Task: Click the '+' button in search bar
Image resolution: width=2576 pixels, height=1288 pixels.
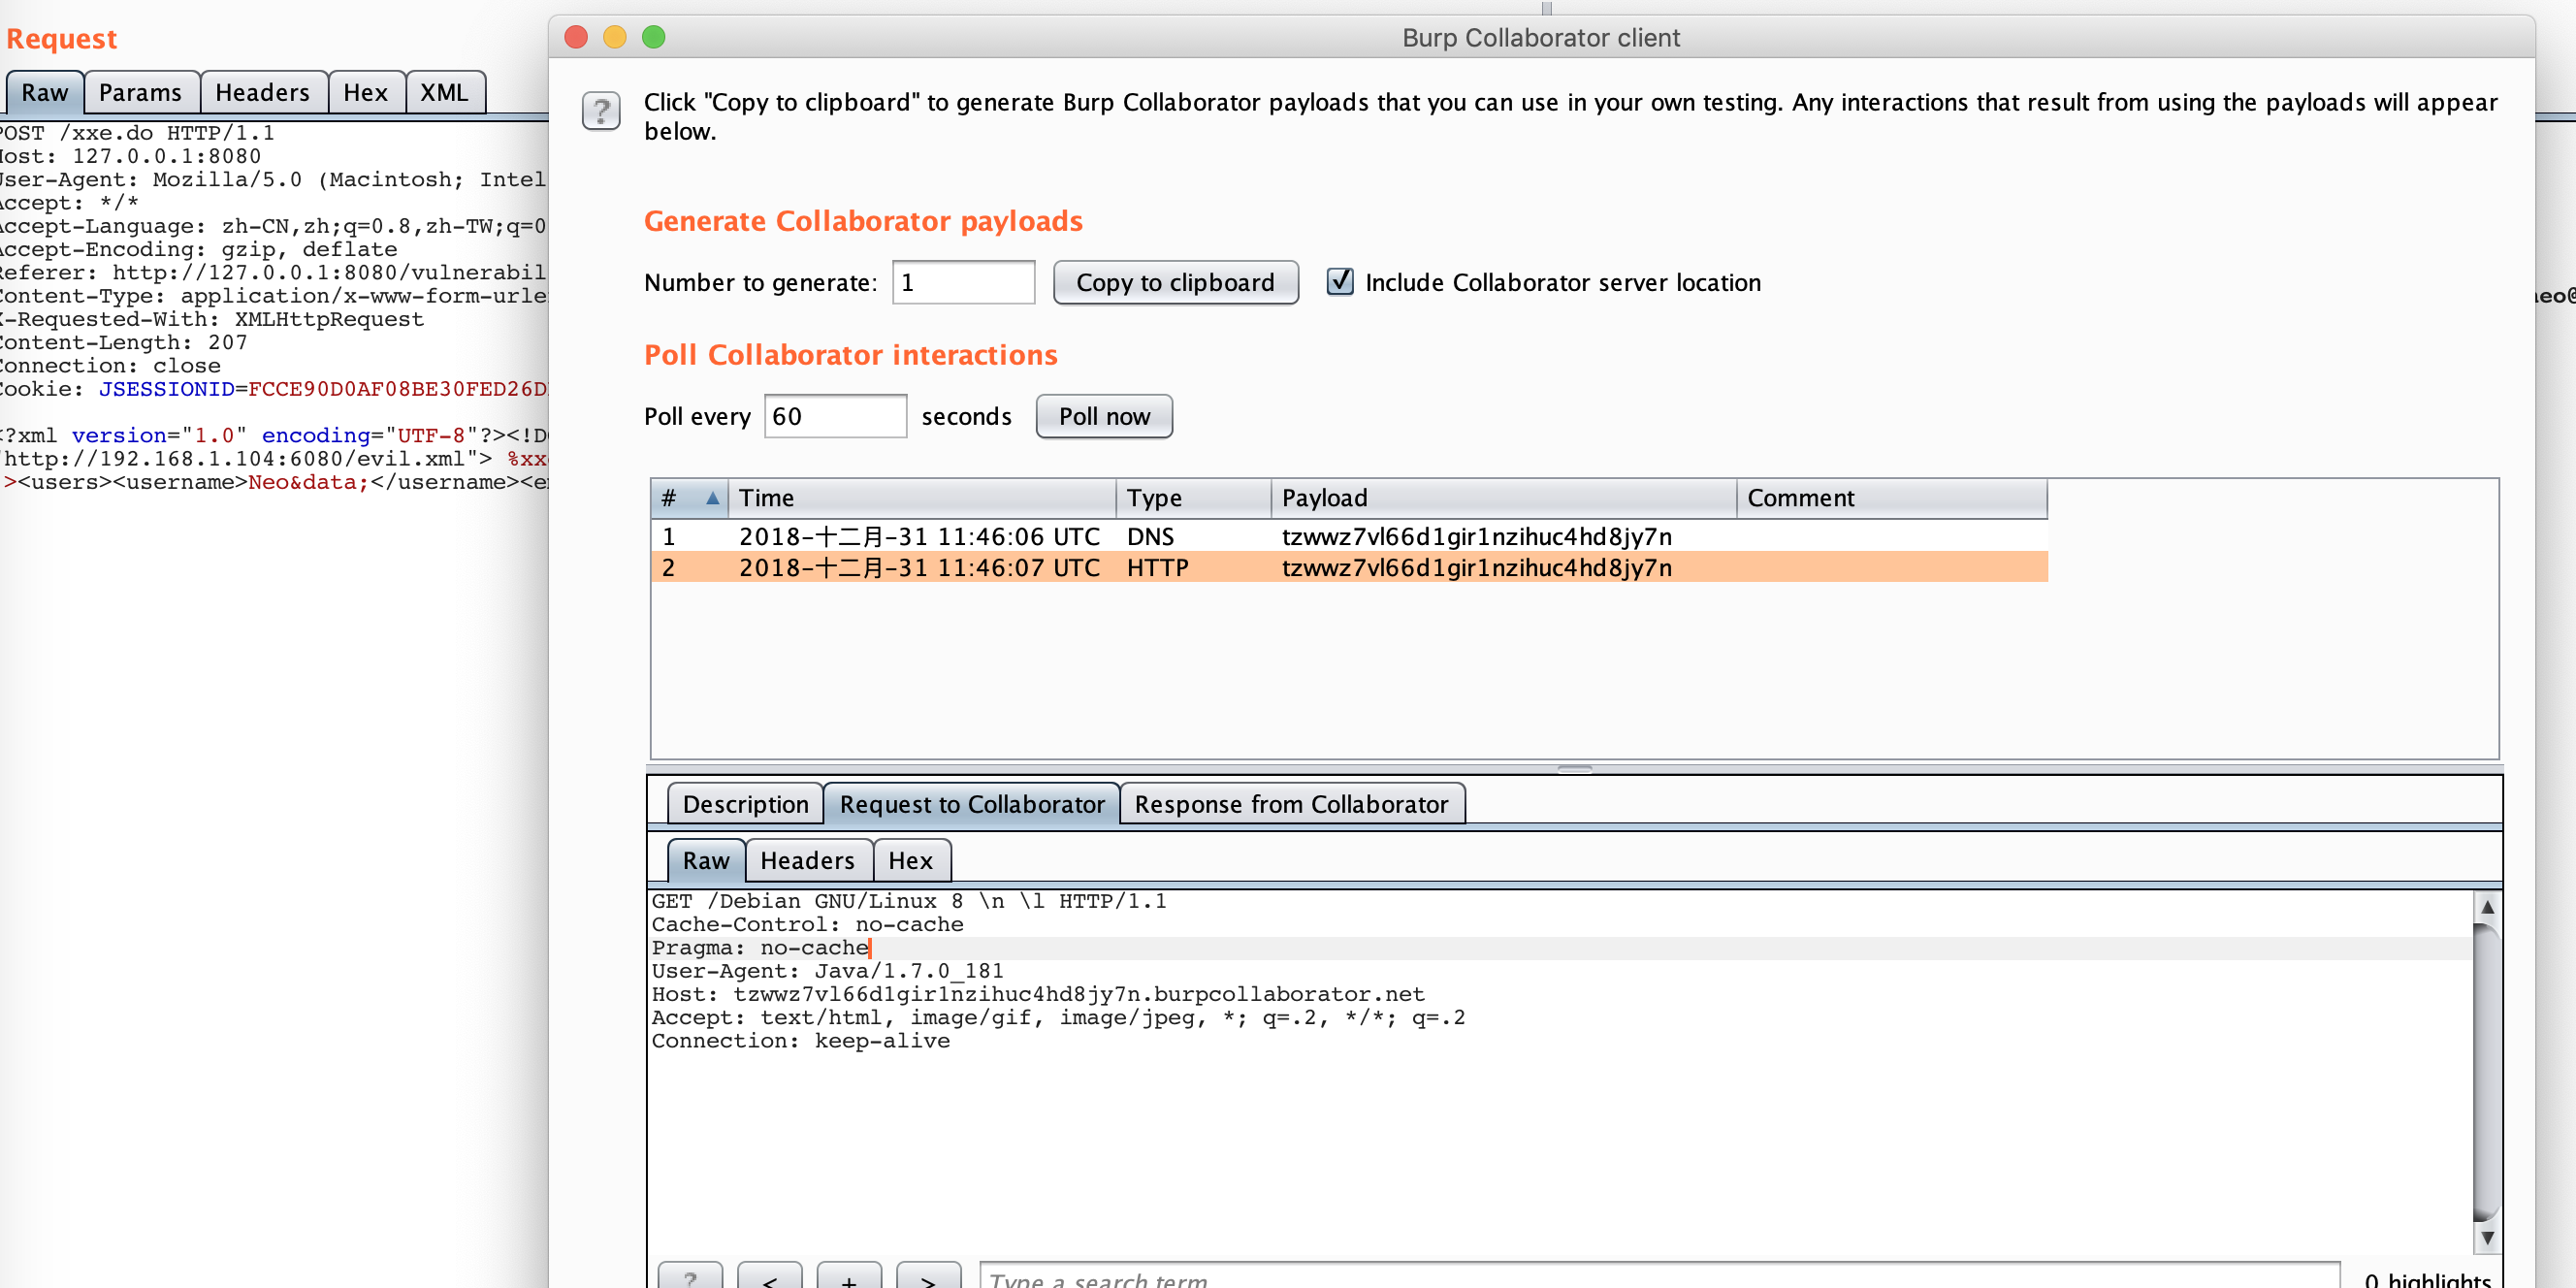Action: tap(849, 1277)
